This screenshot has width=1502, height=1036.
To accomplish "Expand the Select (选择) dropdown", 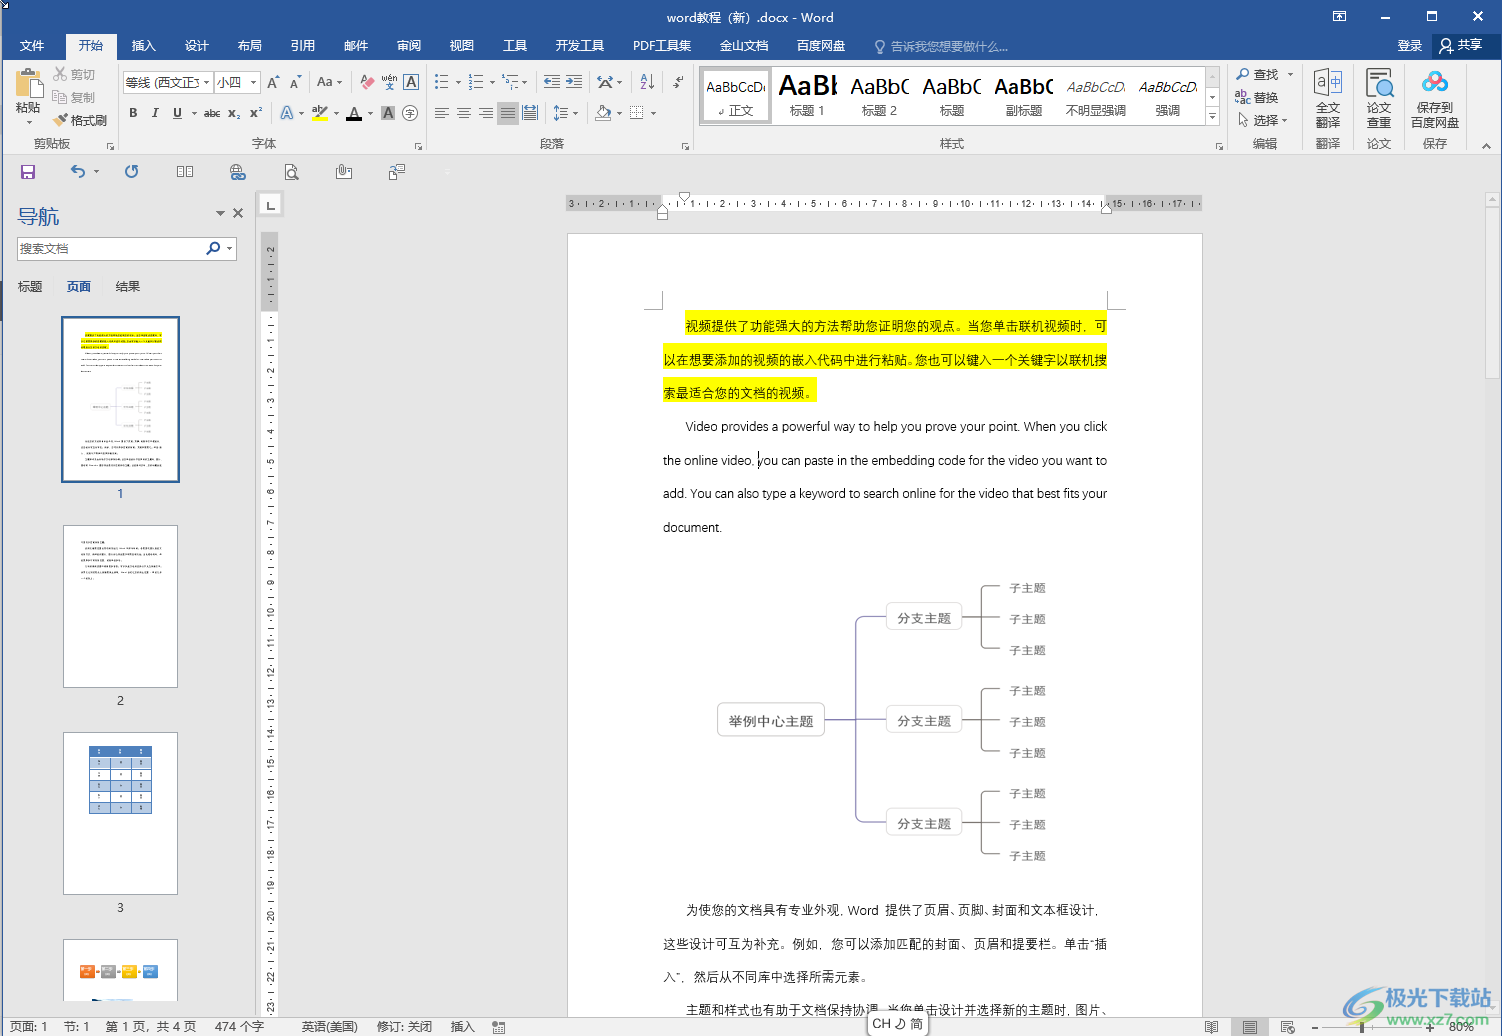I will click(x=1262, y=120).
